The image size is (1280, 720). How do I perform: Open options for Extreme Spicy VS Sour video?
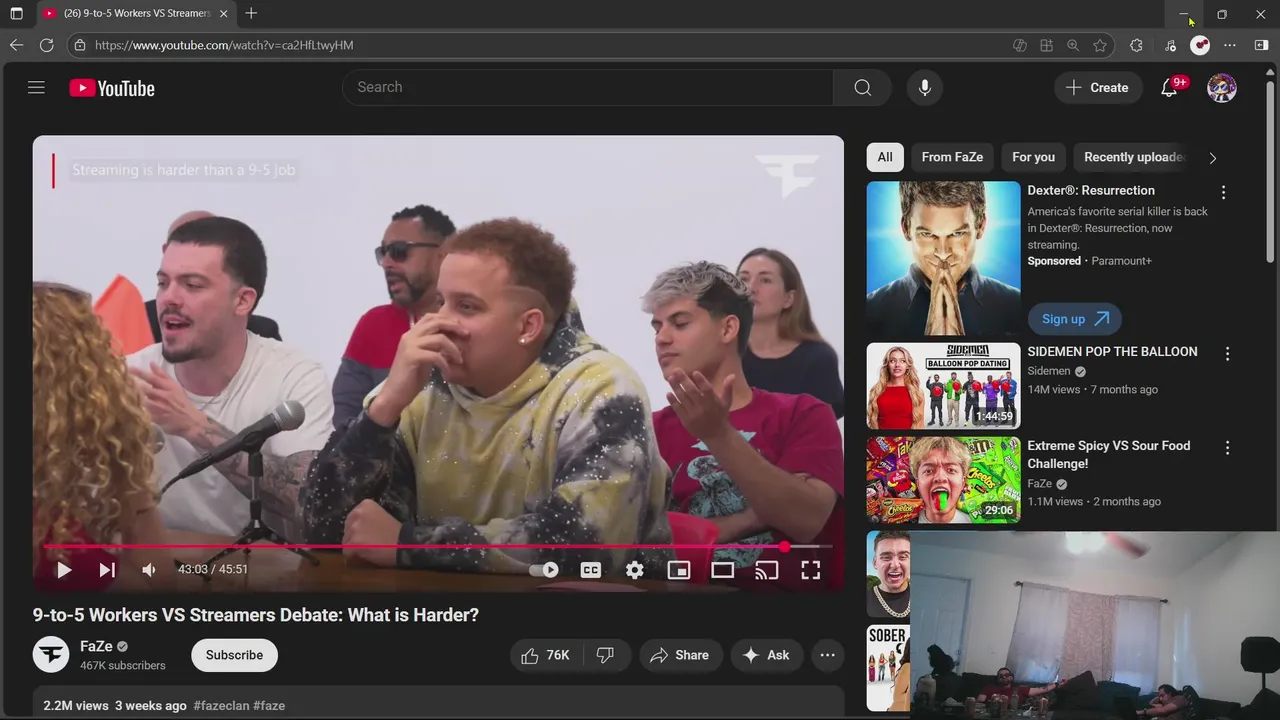(1227, 447)
